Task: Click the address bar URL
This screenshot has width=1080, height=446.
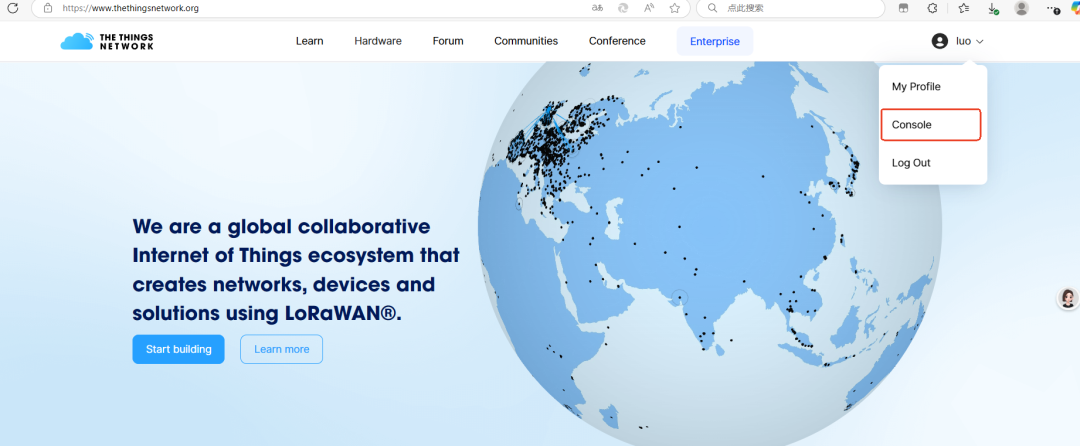Action: tap(130, 8)
